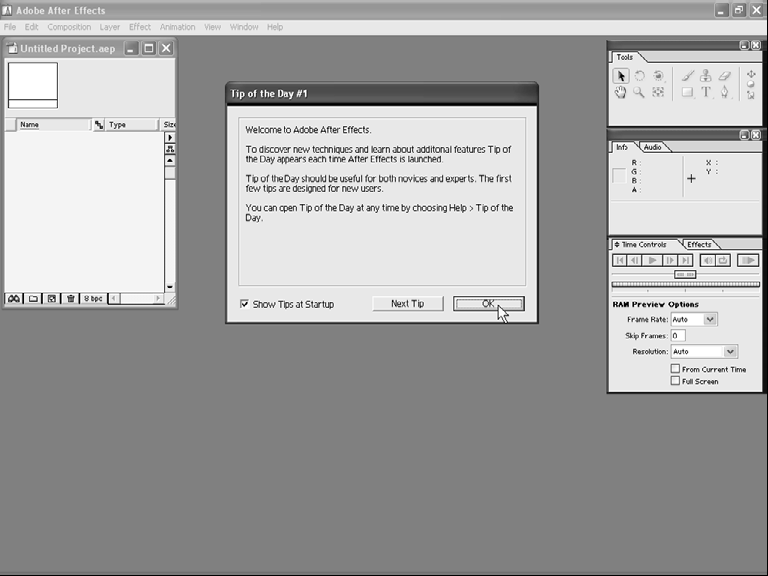Select the Selection arrow tool
Viewport: 768px width, 576px height.
click(x=621, y=76)
